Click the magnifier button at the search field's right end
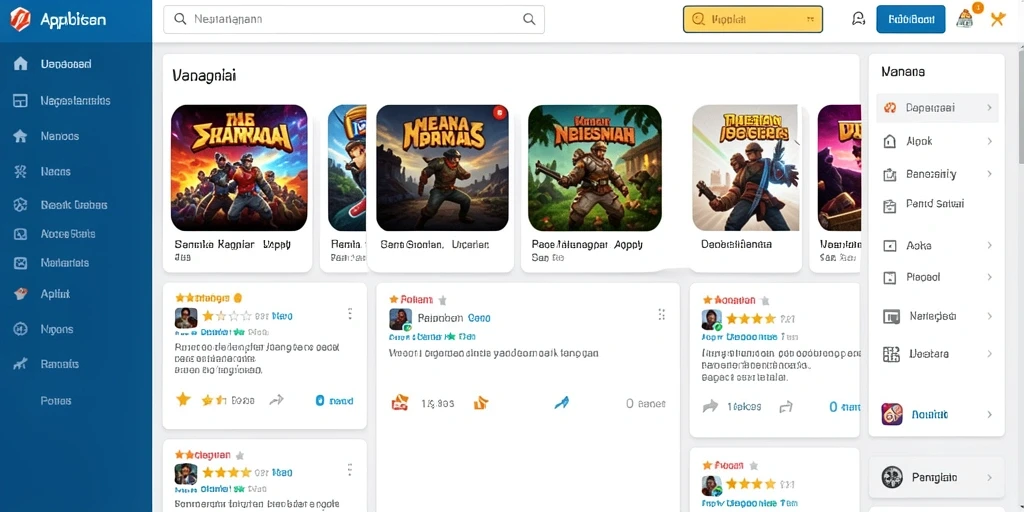The height and width of the screenshot is (512, 1024). 529,20
